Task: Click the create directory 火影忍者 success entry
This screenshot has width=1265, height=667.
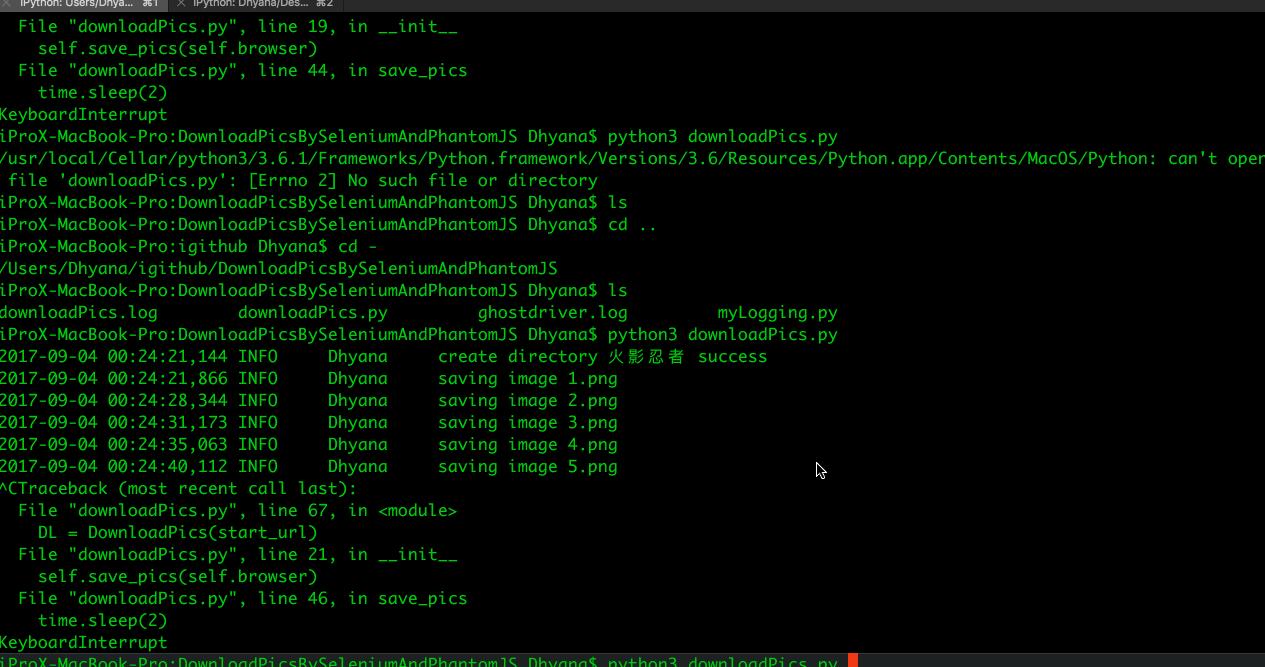Action: point(603,356)
